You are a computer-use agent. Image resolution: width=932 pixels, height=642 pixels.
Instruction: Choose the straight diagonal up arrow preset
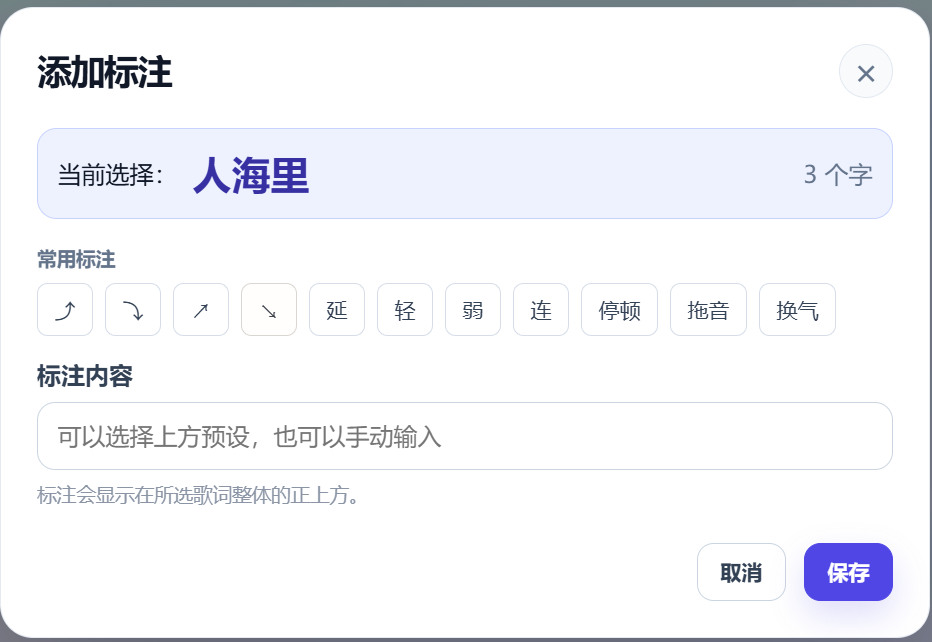[x=201, y=310]
